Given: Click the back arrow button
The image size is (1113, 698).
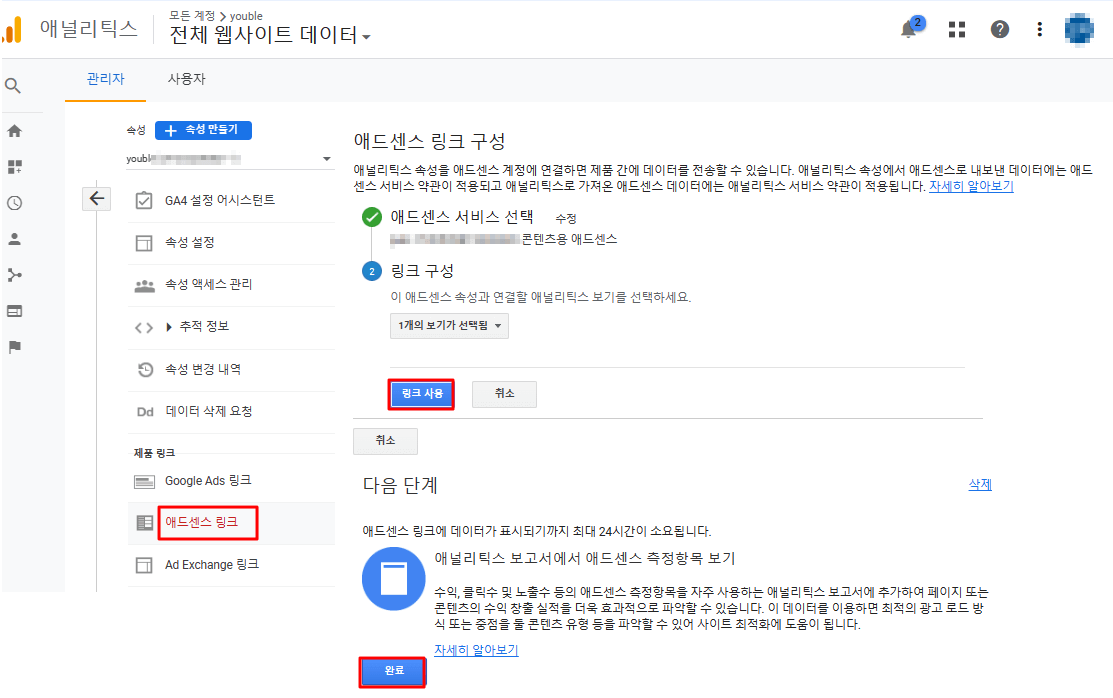Looking at the screenshot, I should tap(97, 199).
